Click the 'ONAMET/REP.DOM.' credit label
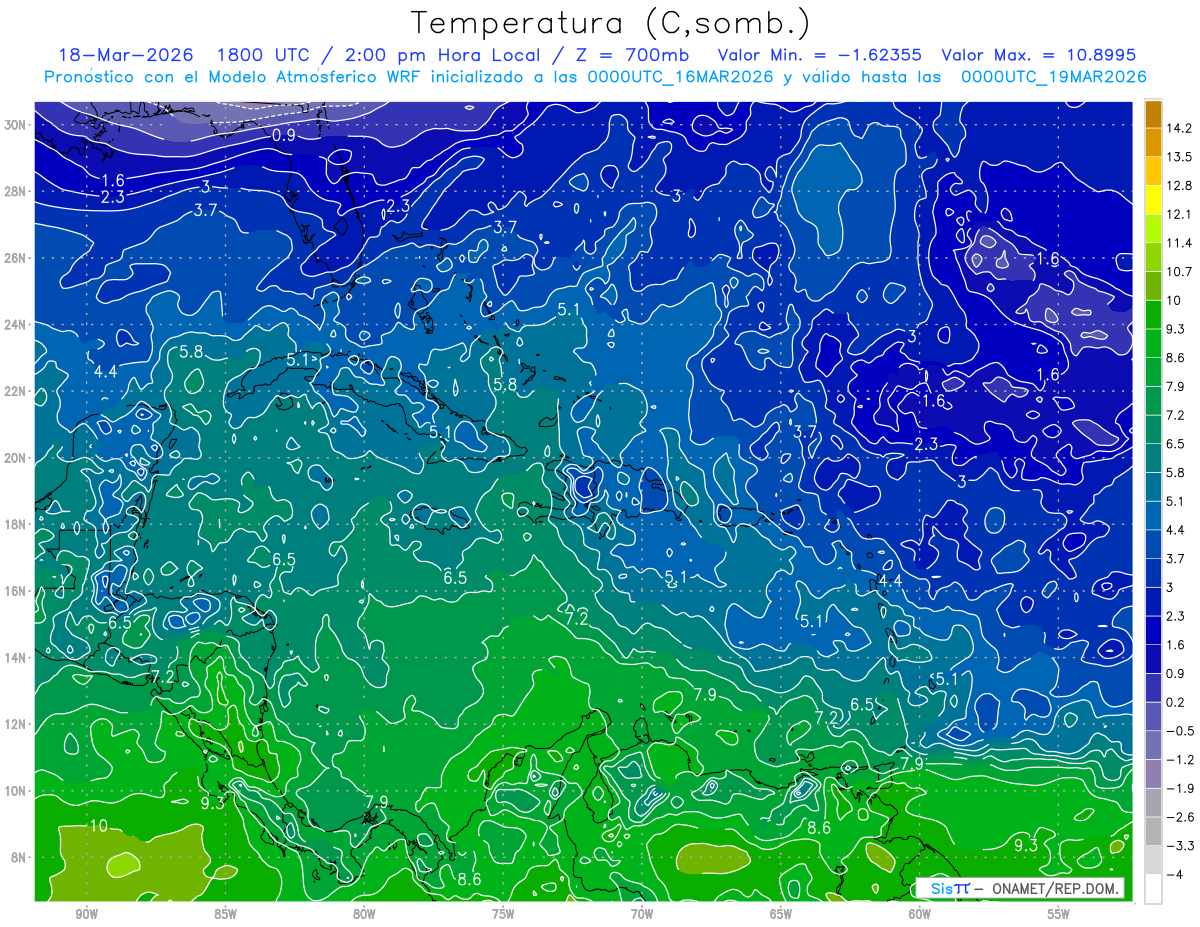This screenshot has width=1200, height=927. pyautogui.click(x=1055, y=888)
